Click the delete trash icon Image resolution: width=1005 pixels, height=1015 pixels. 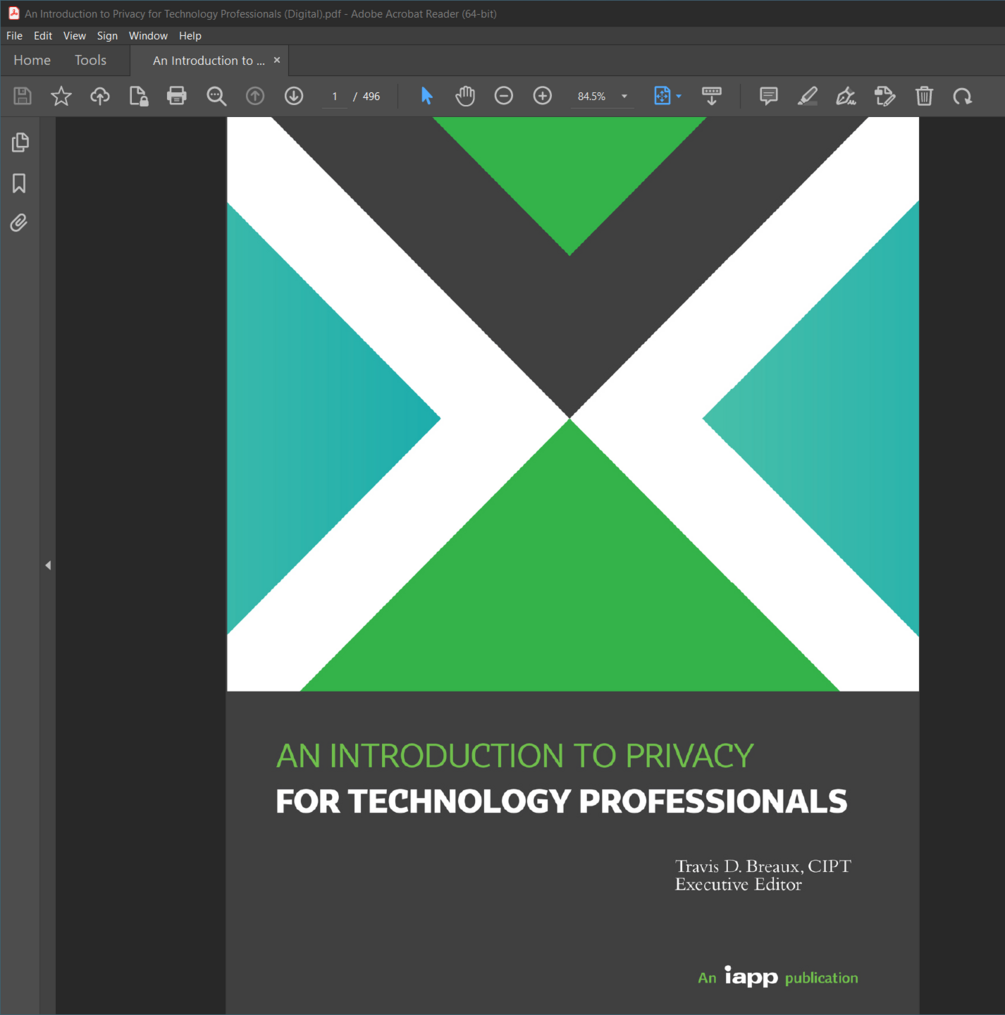tap(924, 96)
